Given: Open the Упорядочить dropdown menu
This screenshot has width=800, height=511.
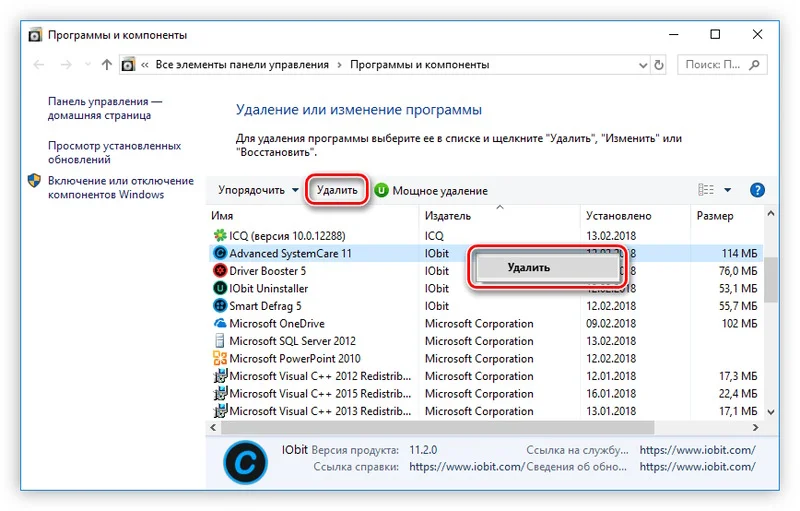Looking at the screenshot, I should point(258,190).
